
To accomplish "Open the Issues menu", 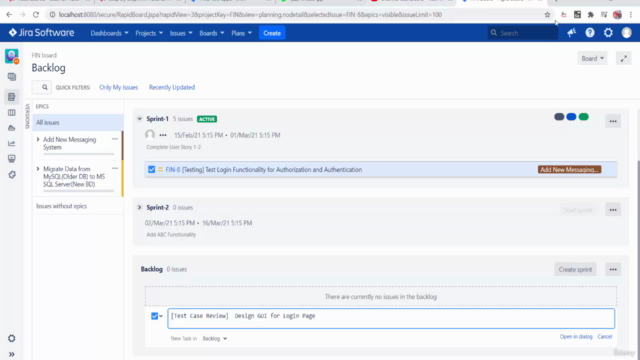I will [181, 33].
